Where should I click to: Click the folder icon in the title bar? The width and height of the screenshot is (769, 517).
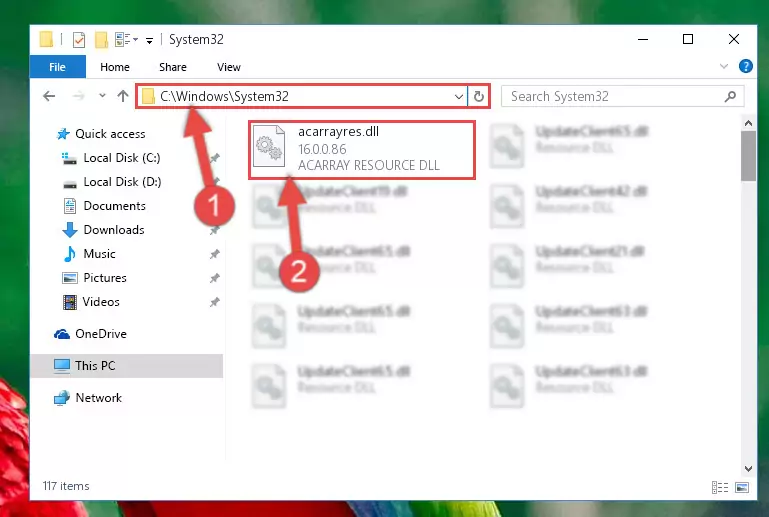46,39
